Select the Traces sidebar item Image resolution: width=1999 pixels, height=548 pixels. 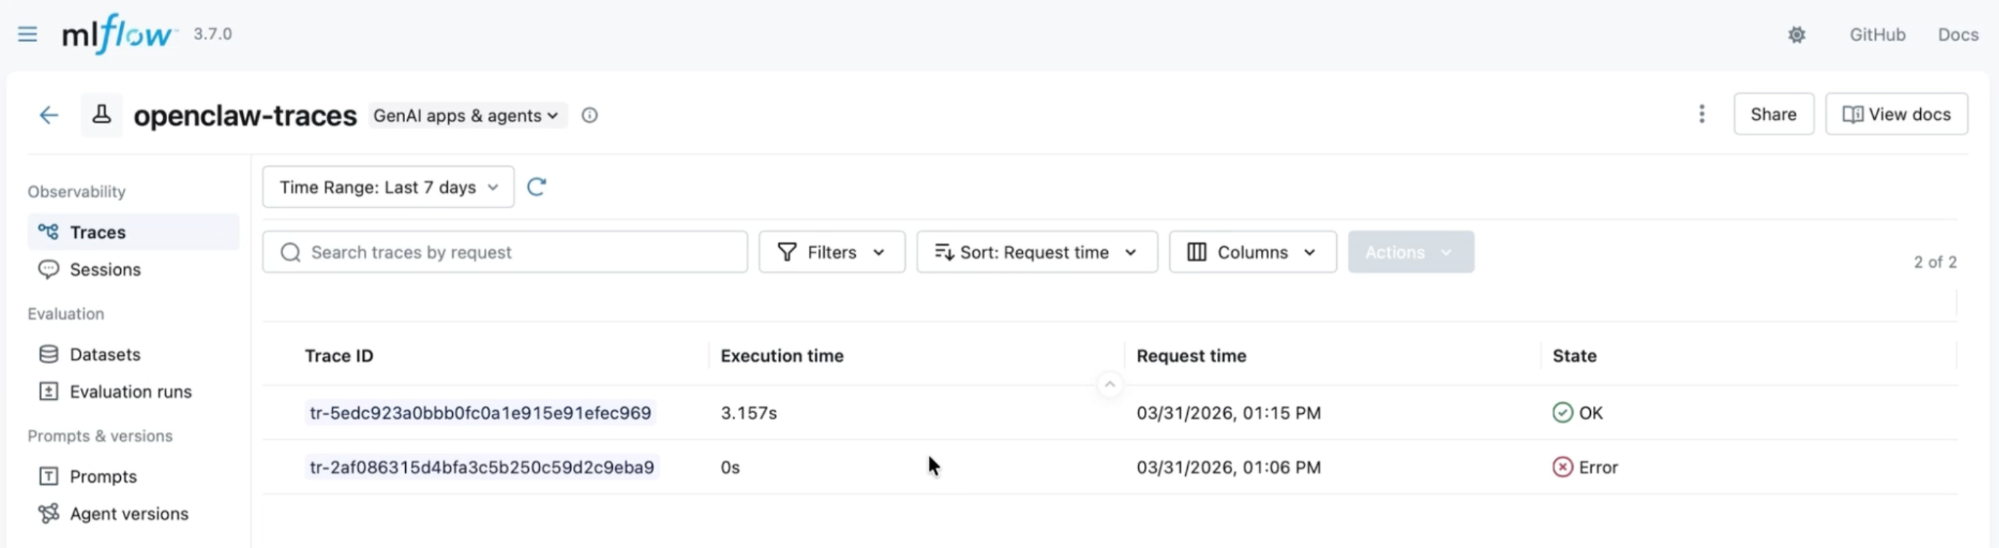[x=133, y=232]
